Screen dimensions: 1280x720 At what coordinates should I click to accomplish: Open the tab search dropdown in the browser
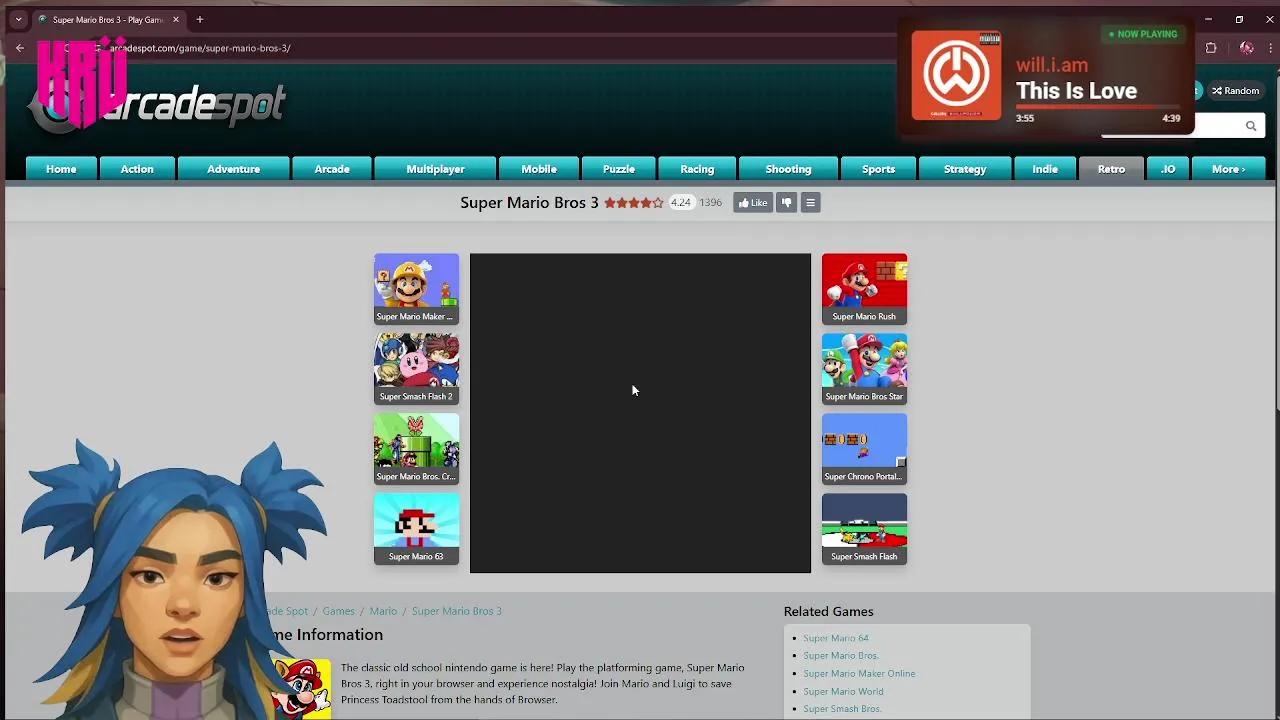point(18,19)
